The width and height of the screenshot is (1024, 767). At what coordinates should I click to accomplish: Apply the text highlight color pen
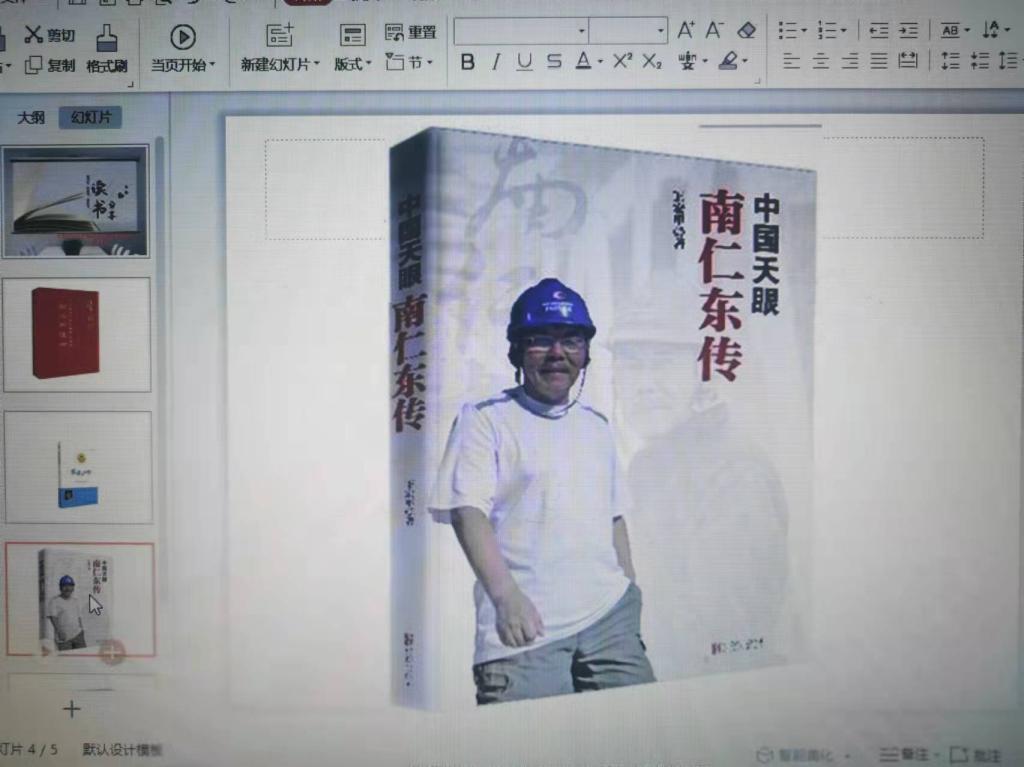tap(728, 61)
